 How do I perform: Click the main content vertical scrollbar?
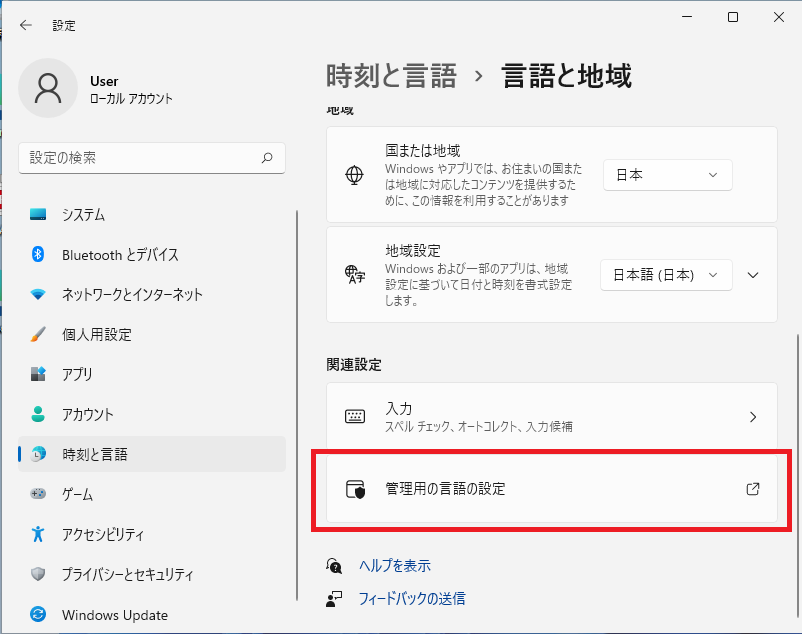click(x=797, y=476)
